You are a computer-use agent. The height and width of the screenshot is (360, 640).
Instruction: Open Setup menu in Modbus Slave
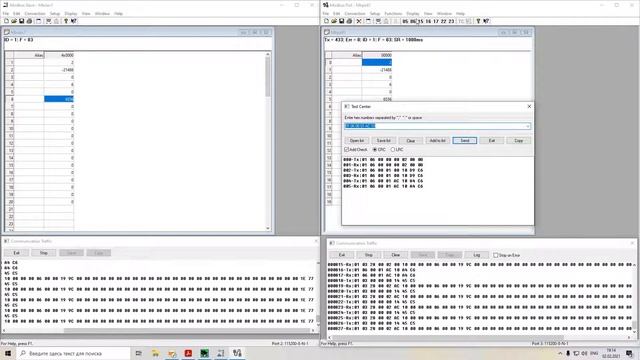coord(55,13)
